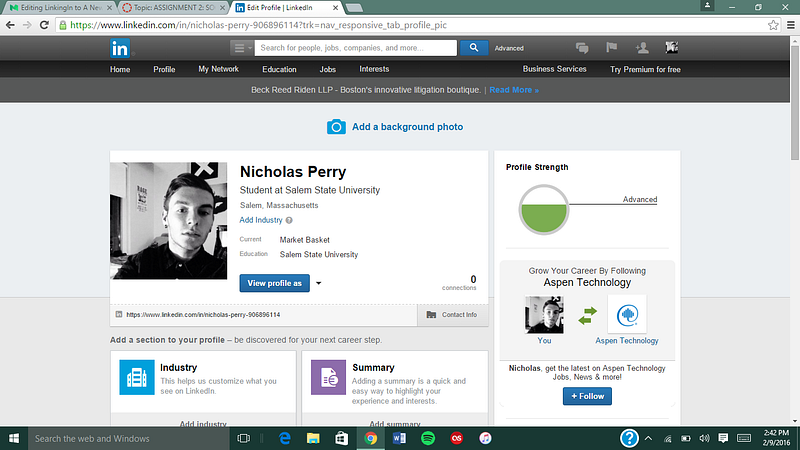
Task: Click the Search the web and Windows box
Action: tap(128, 438)
